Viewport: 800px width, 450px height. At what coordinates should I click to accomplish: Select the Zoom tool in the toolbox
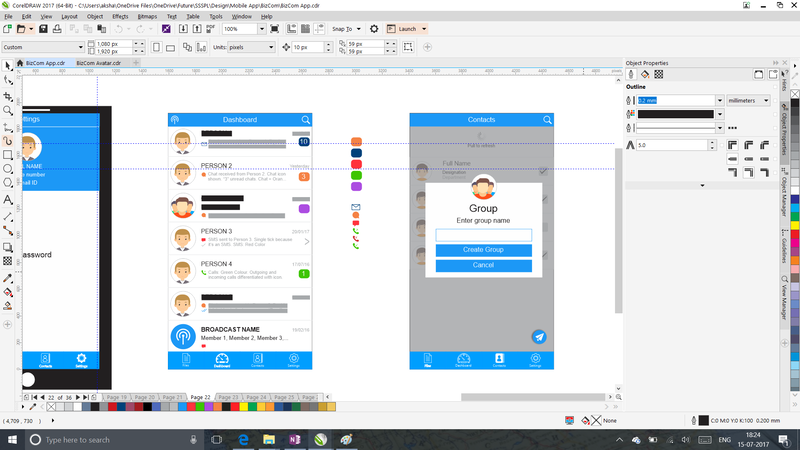(8, 110)
